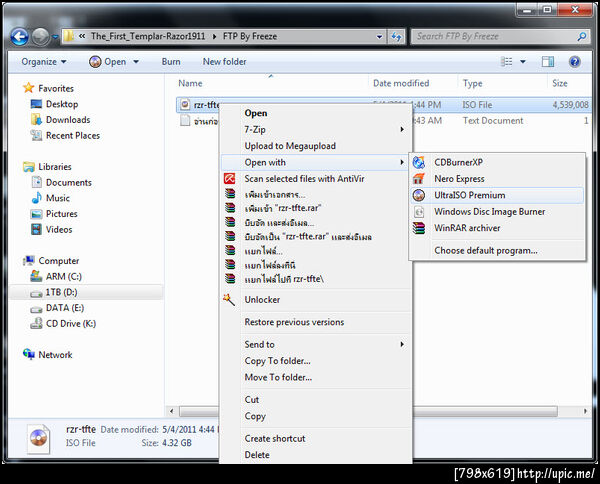The image size is (600, 484).
Task: Click the Computer icon in sidebar
Action: [29, 261]
